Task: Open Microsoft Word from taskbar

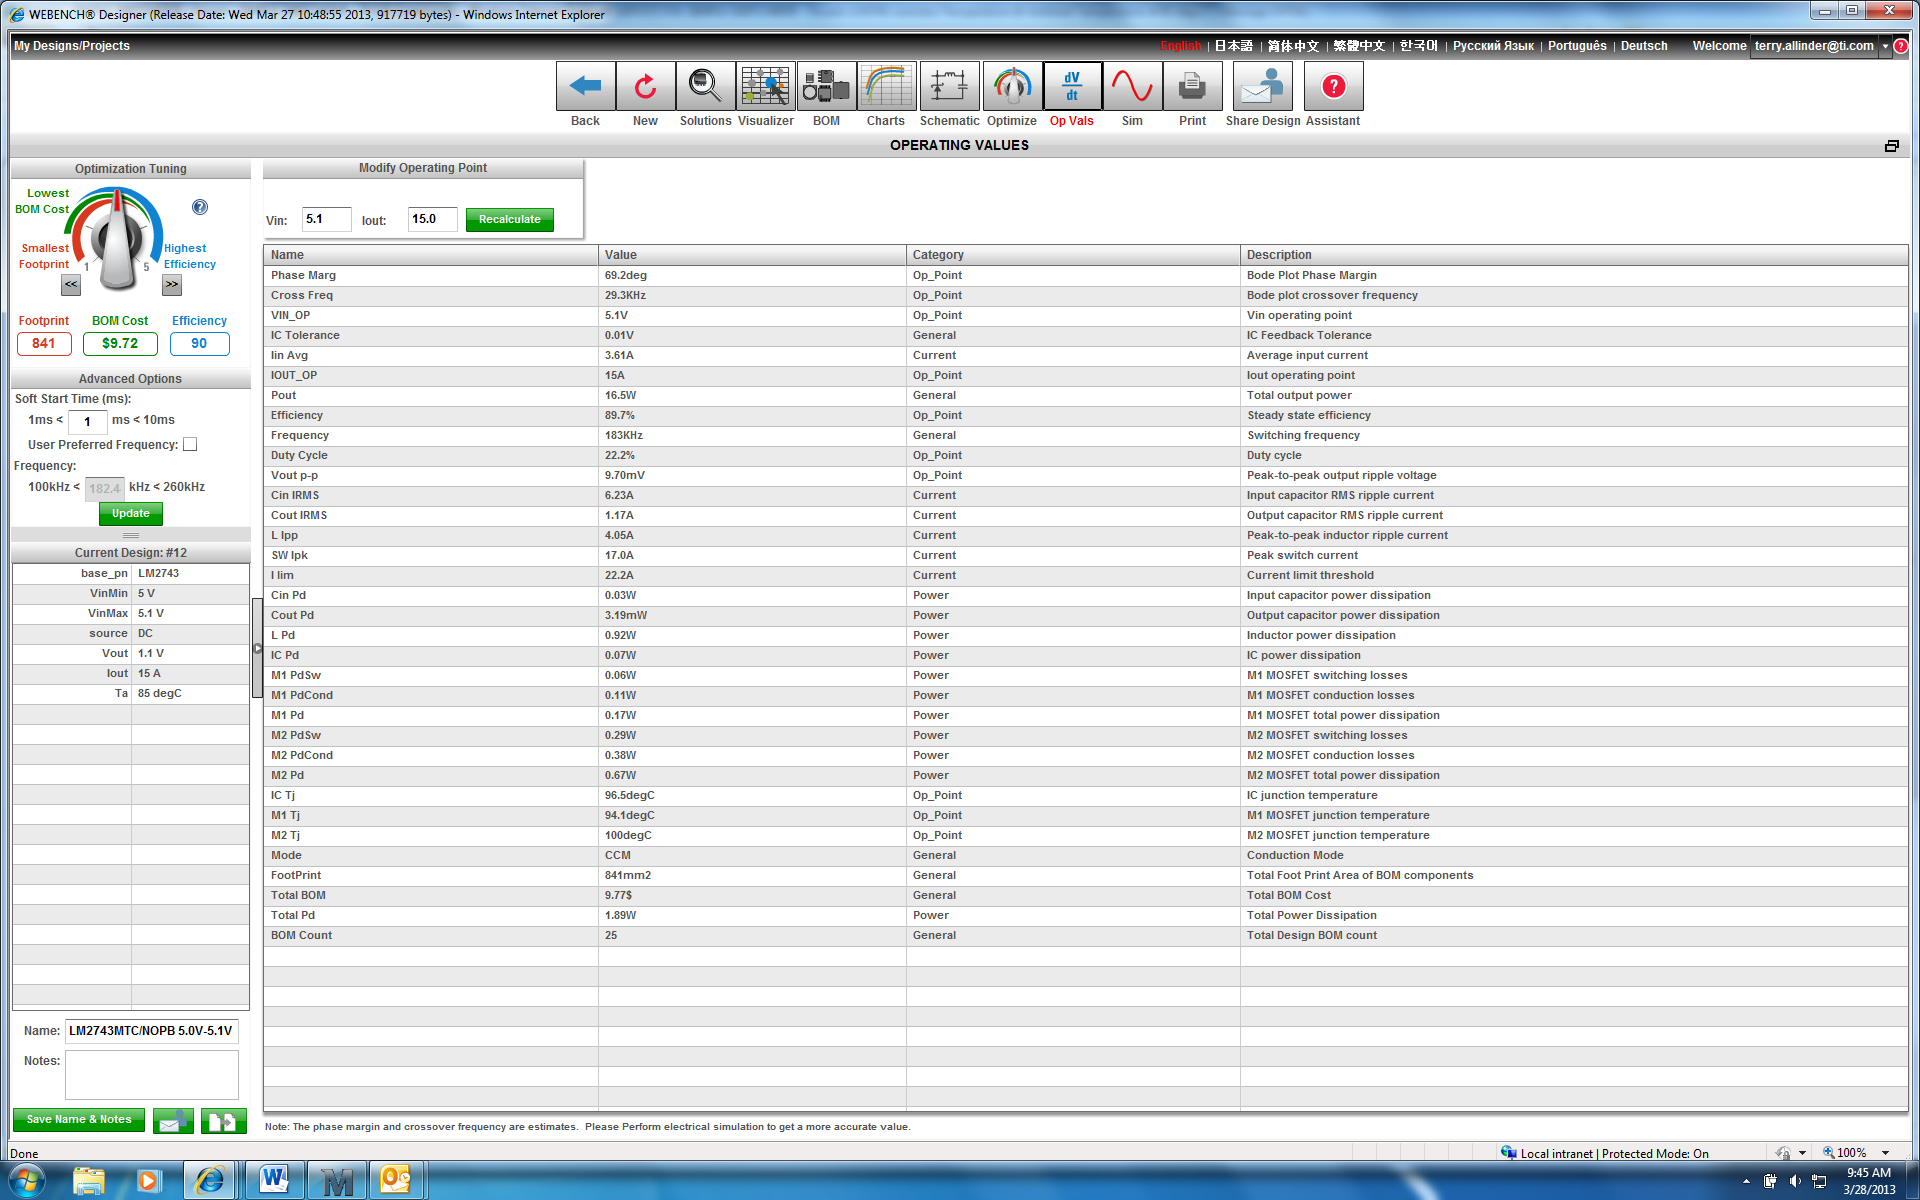Action: (274, 1180)
